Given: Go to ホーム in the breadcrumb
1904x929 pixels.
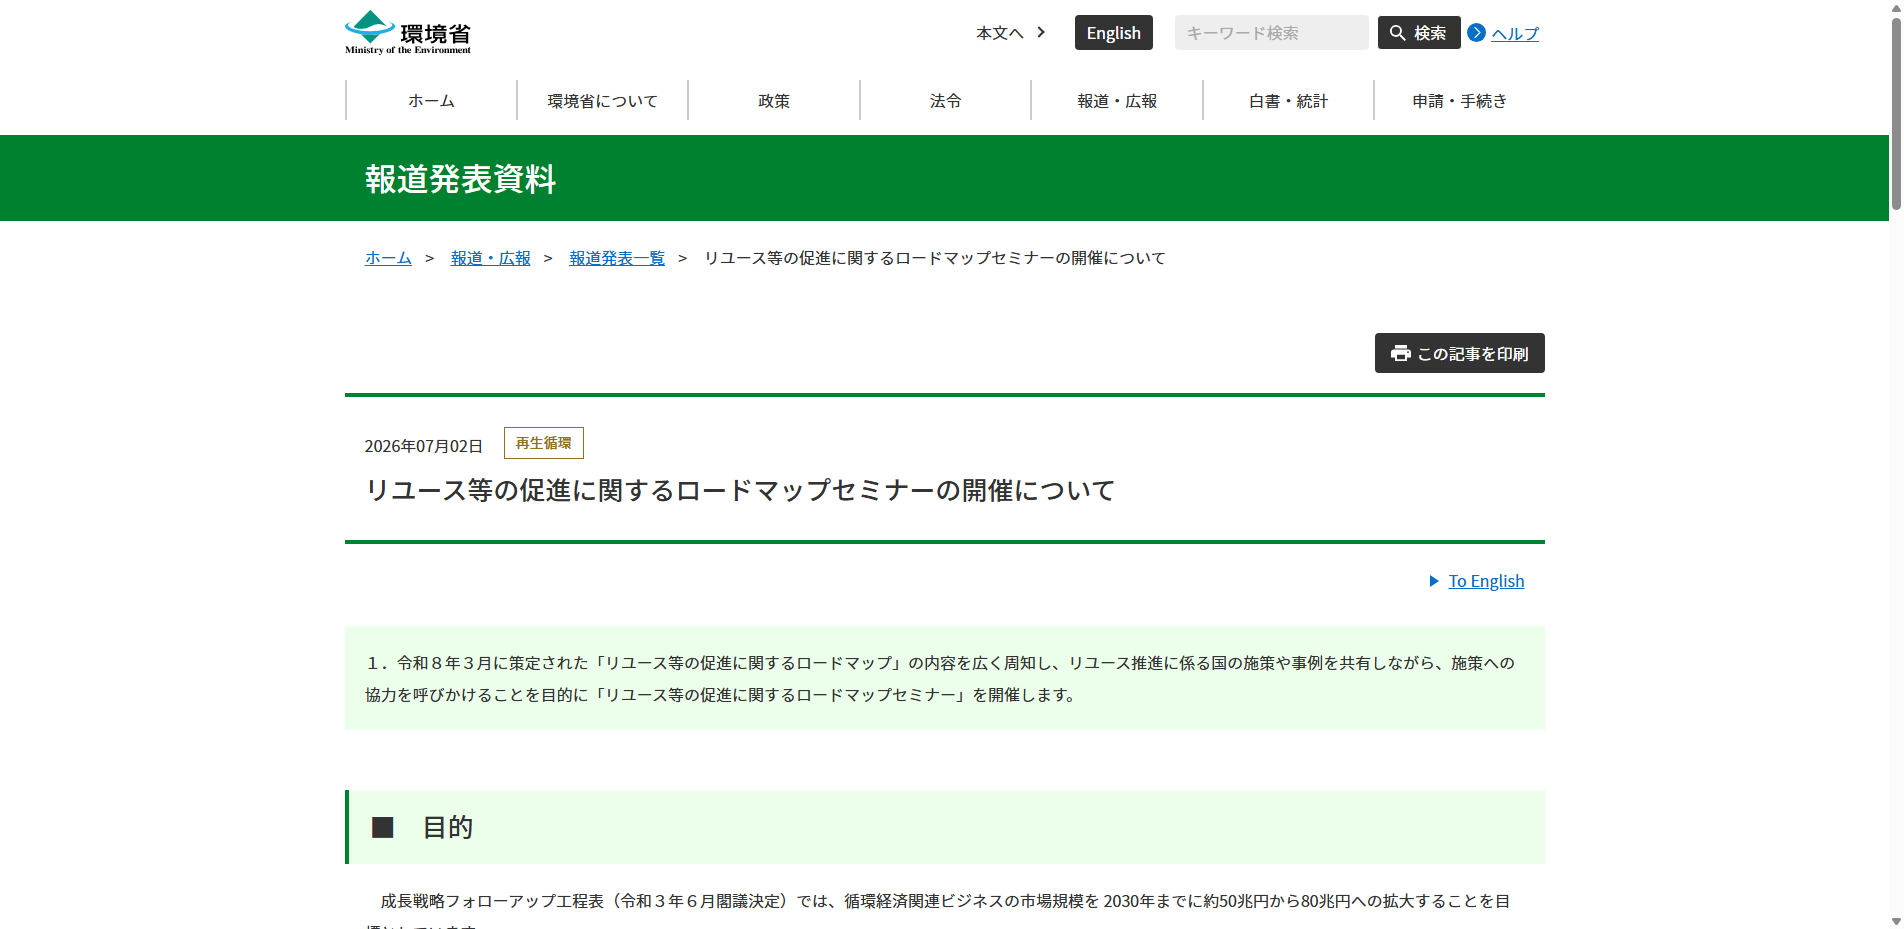Looking at the screenshot, I should pyautogui.click(x=388, y=258).
